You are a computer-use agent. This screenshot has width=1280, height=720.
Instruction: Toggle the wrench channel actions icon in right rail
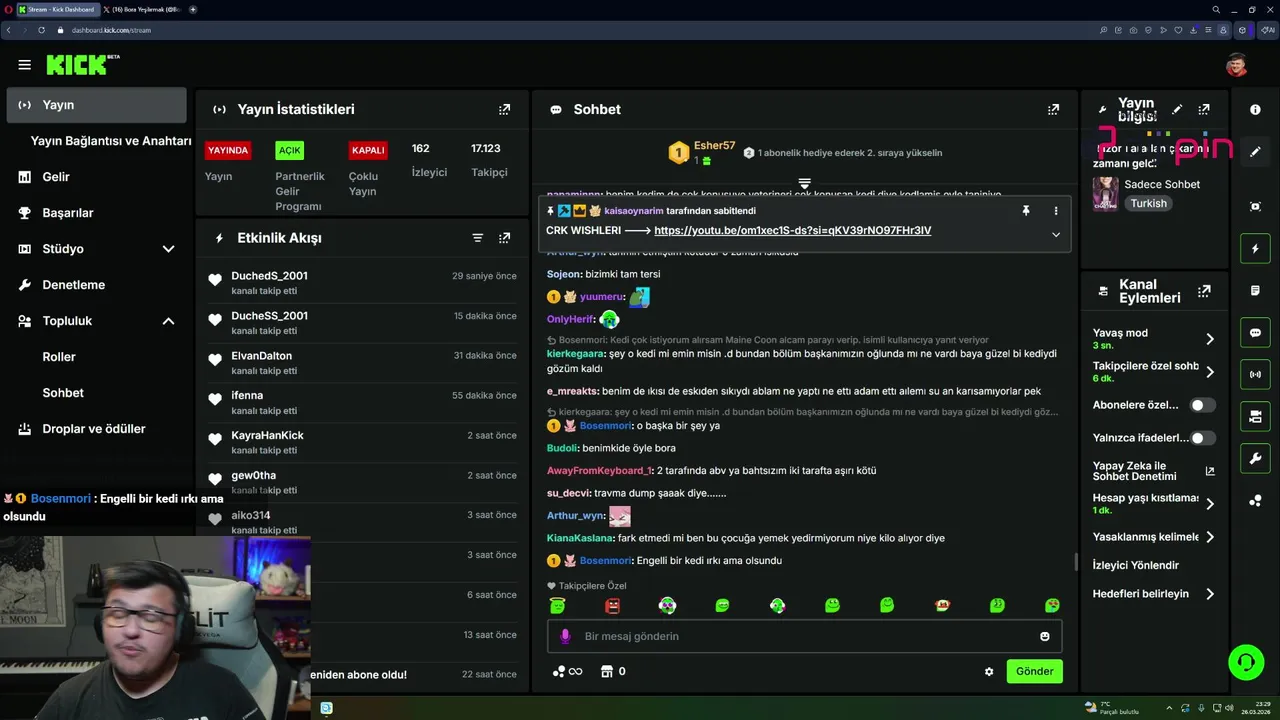[x=1255, y=459]
